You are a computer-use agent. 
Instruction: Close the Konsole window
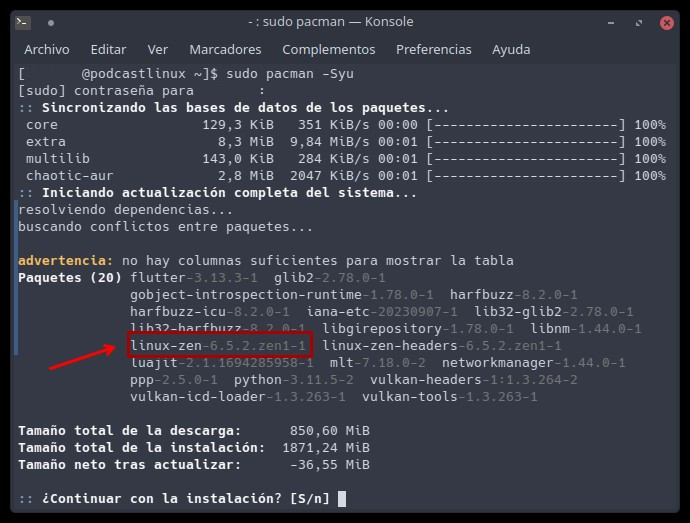click(x=667, y=22)
